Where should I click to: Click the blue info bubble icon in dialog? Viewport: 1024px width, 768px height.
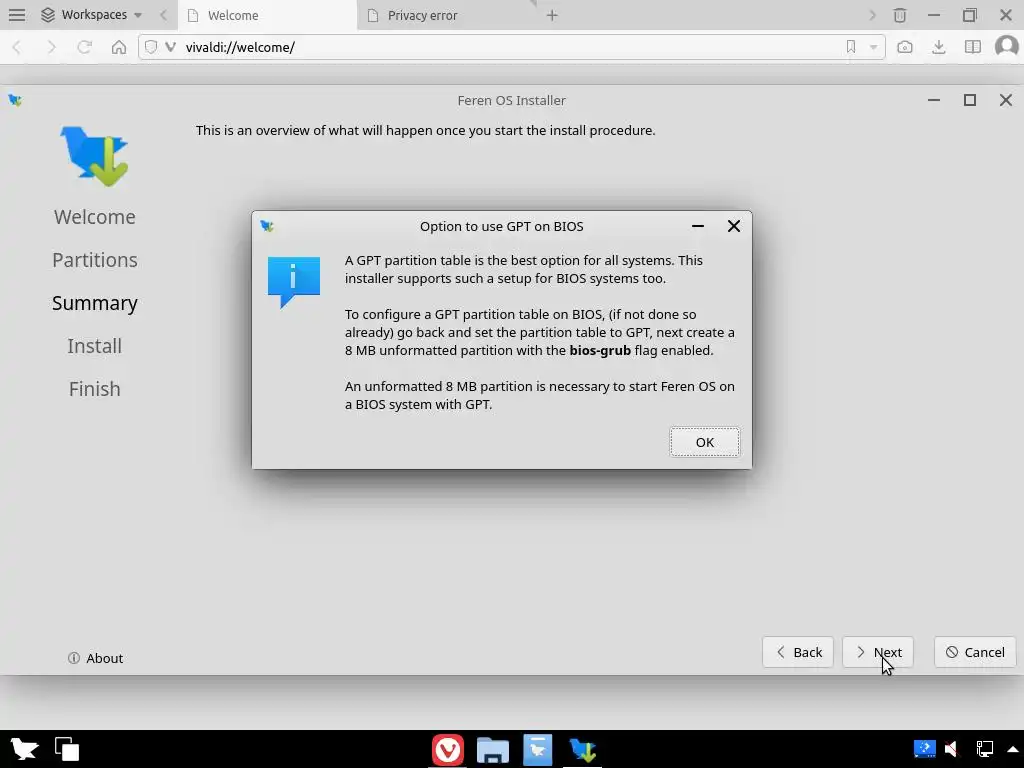click(x=294, y=281)
